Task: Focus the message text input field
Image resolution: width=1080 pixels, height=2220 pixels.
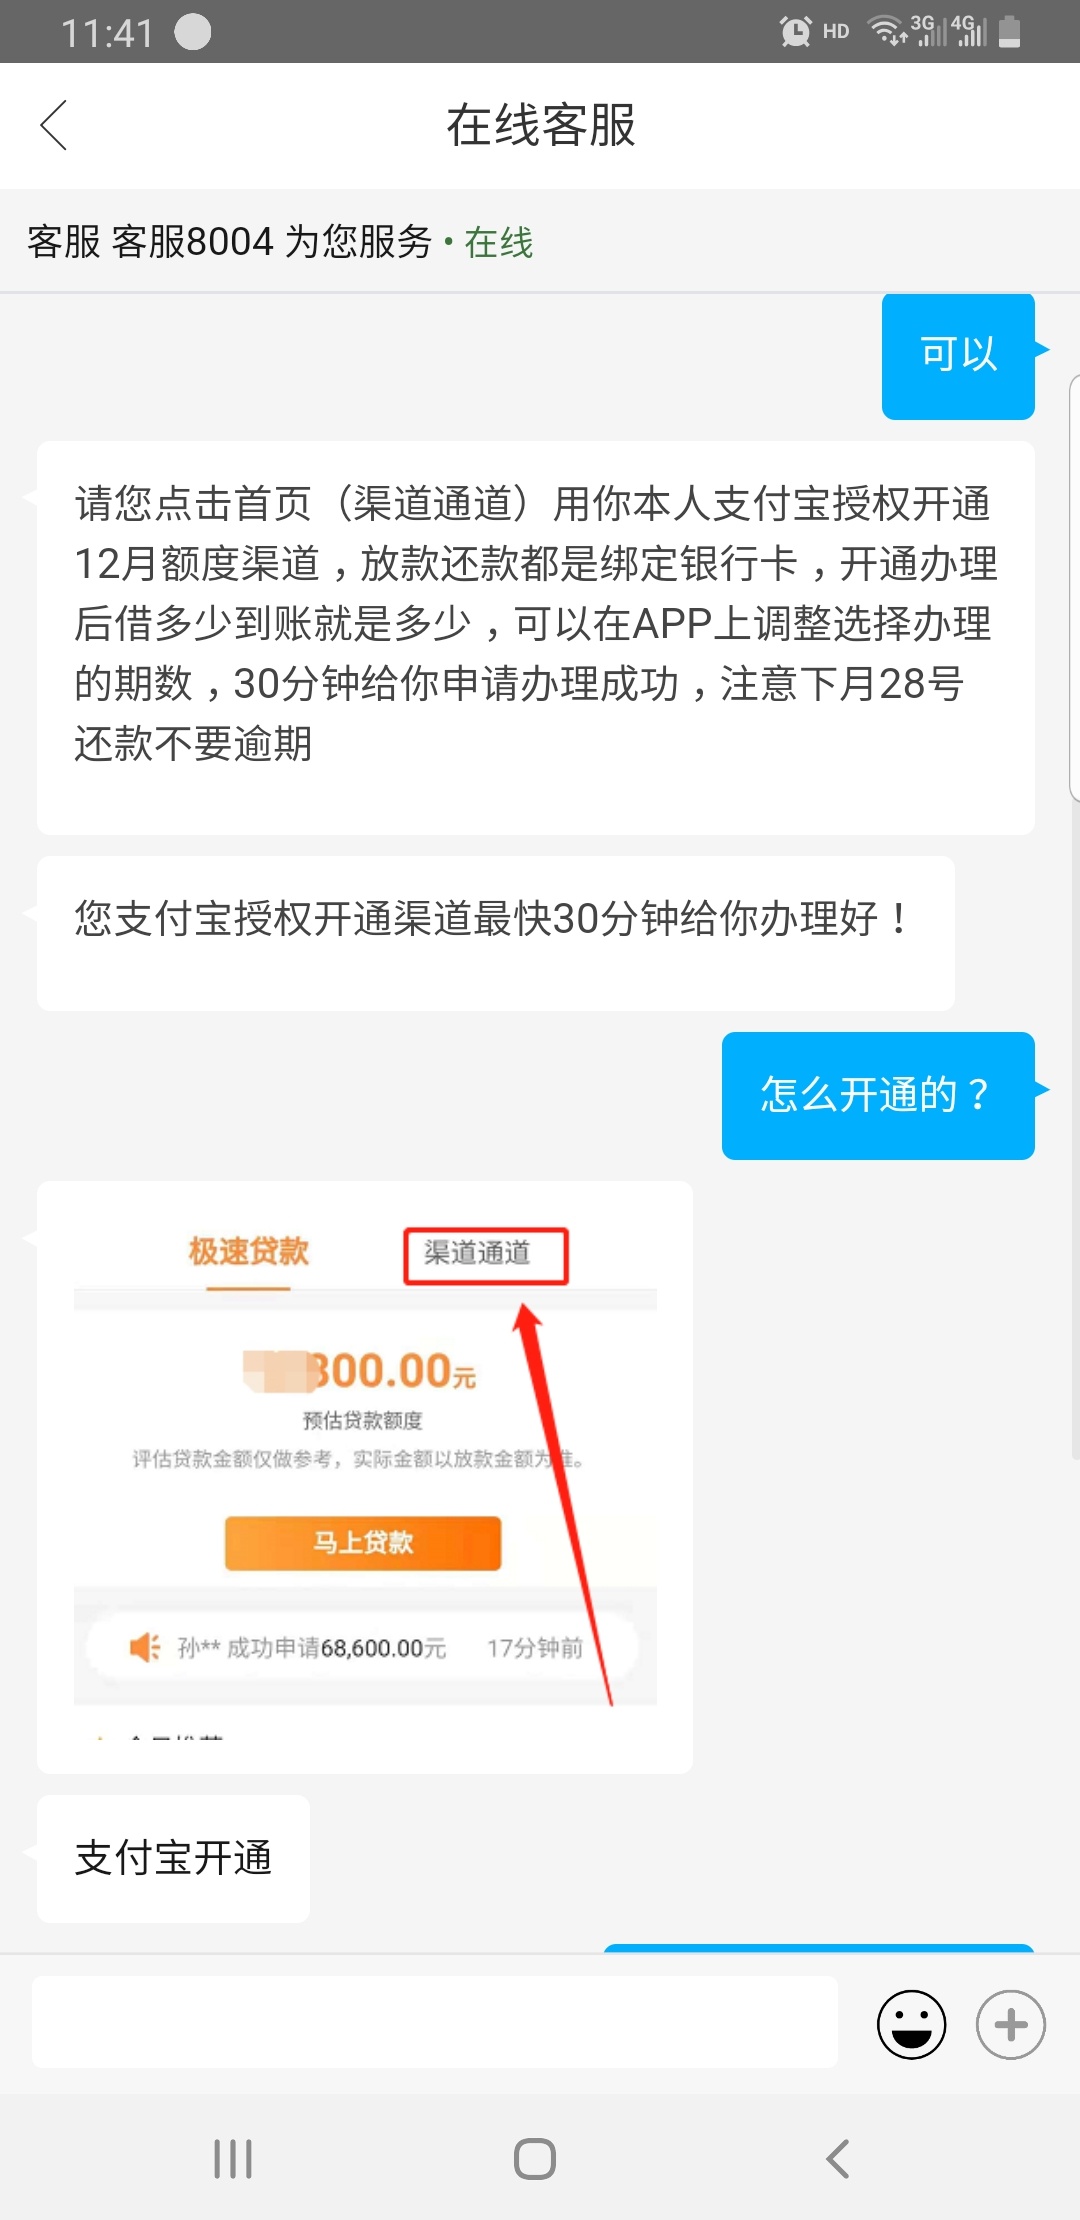Action: pos(435,2022)
